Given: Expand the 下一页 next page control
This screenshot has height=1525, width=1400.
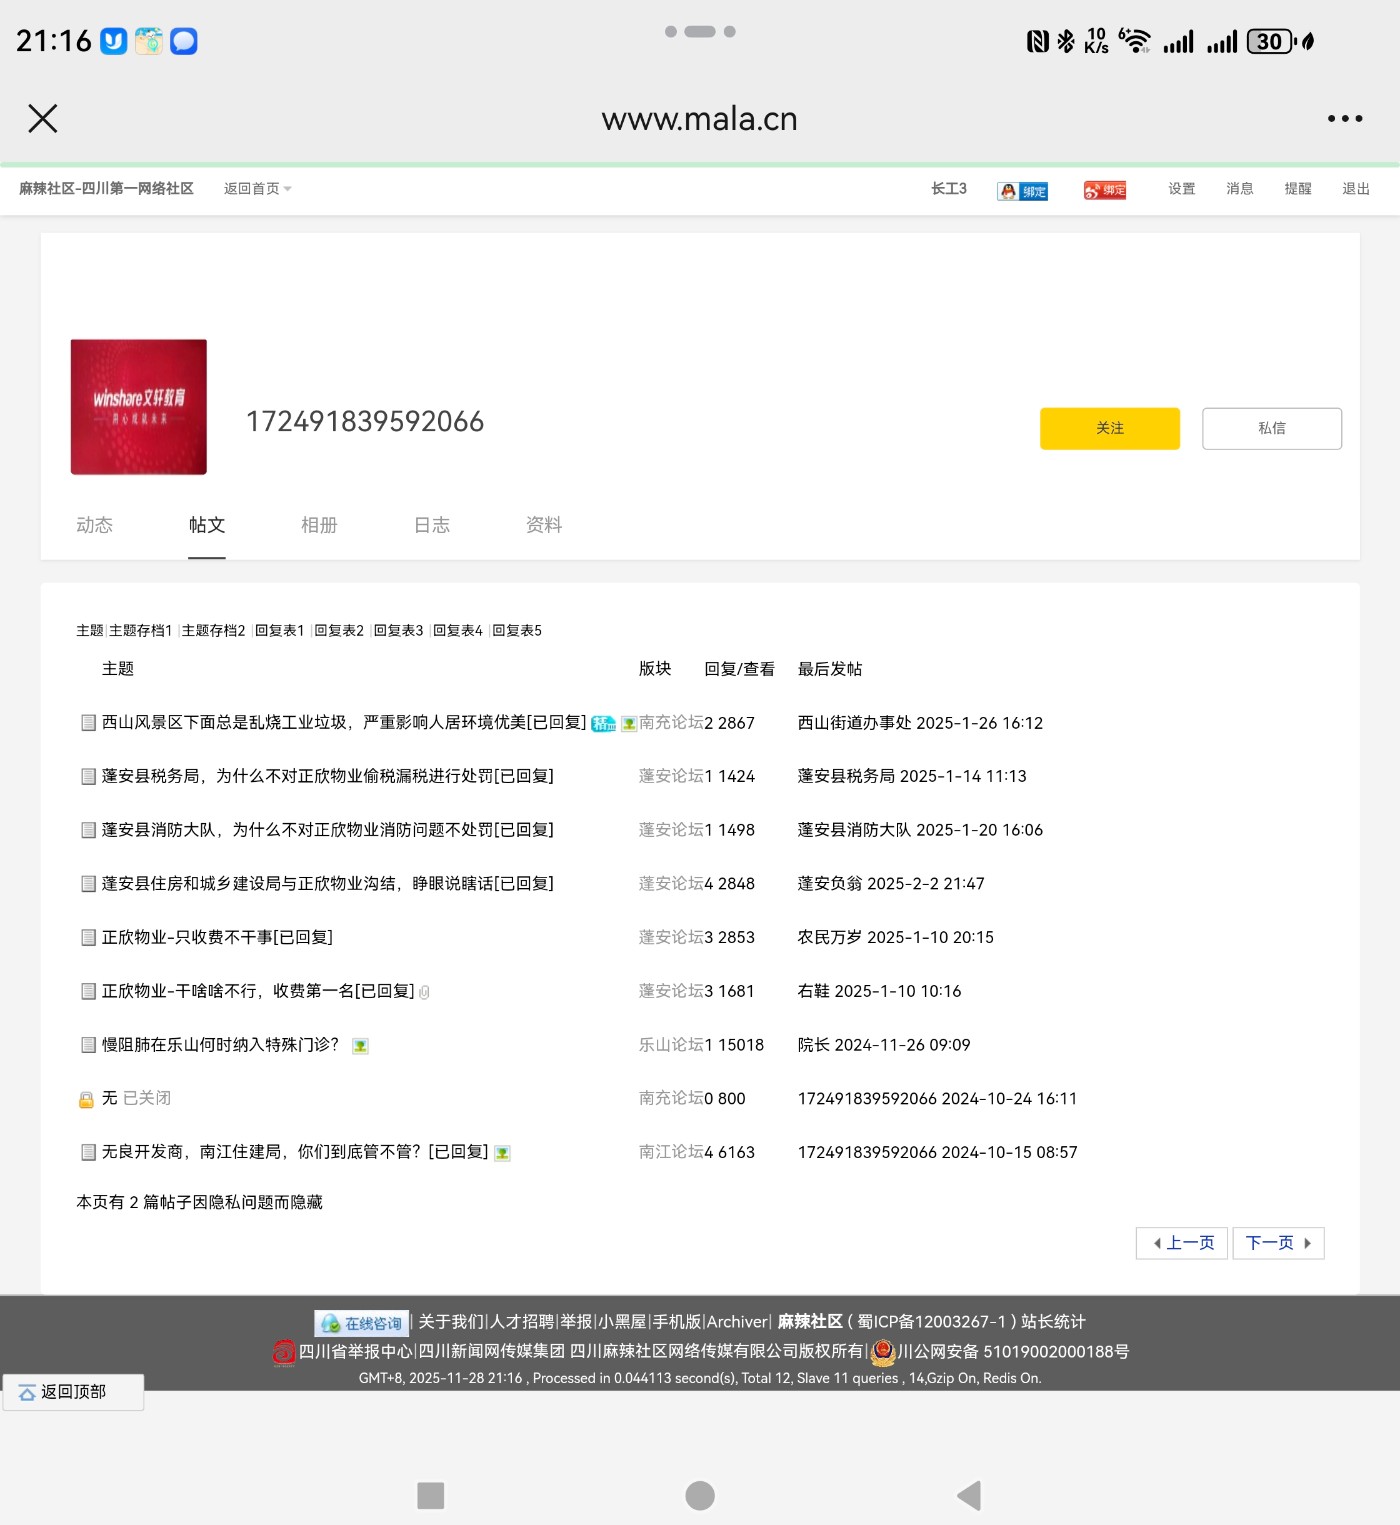Looking at the screenshot, I should tap(1277, 1243).
